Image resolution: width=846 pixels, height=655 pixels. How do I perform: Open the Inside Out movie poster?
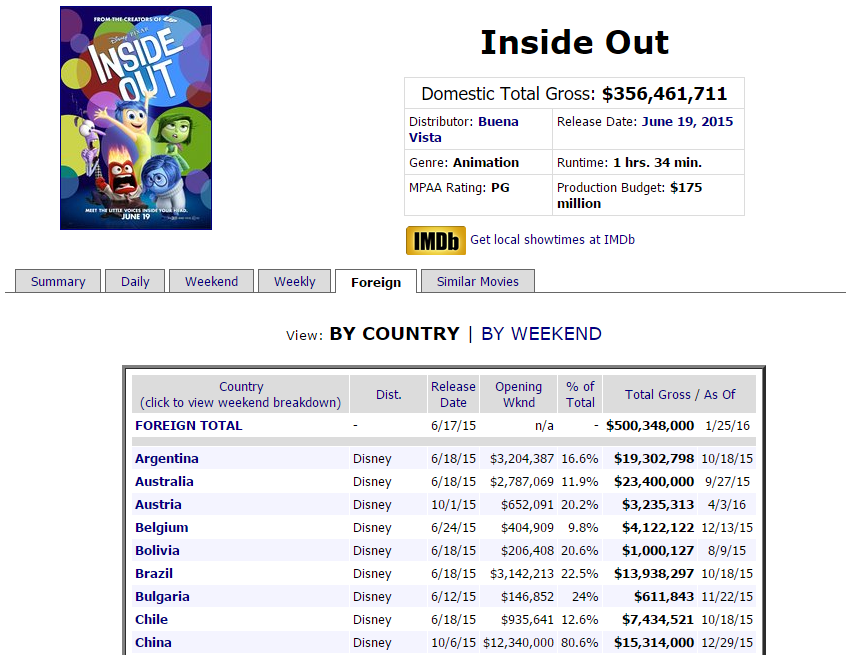(x=136, y=118)
